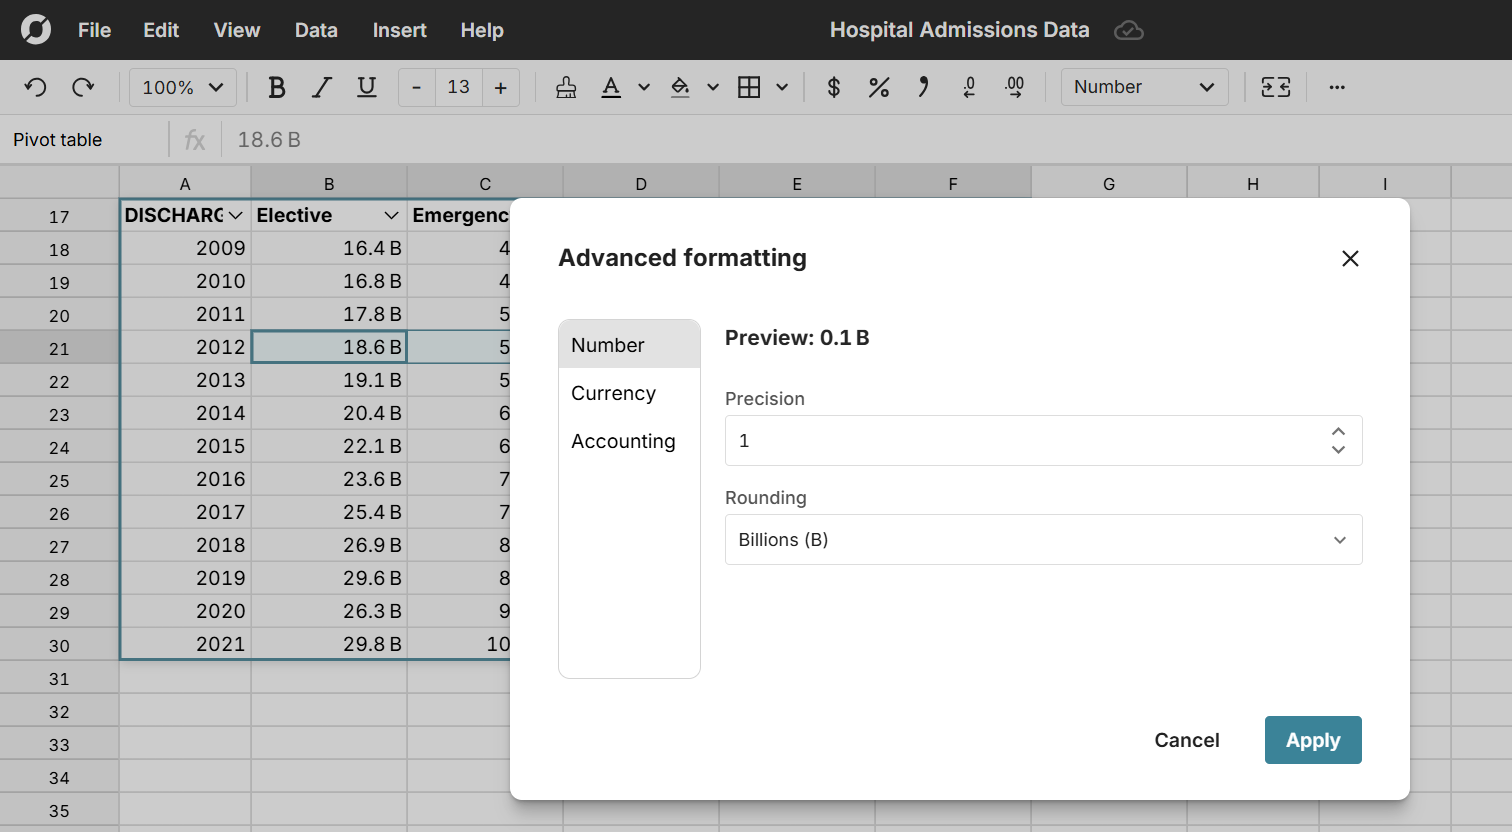This screenshot has width=1512, height=832.
Task: Cancel the Advanced formatting dialog
Action: coord(1186,740)
